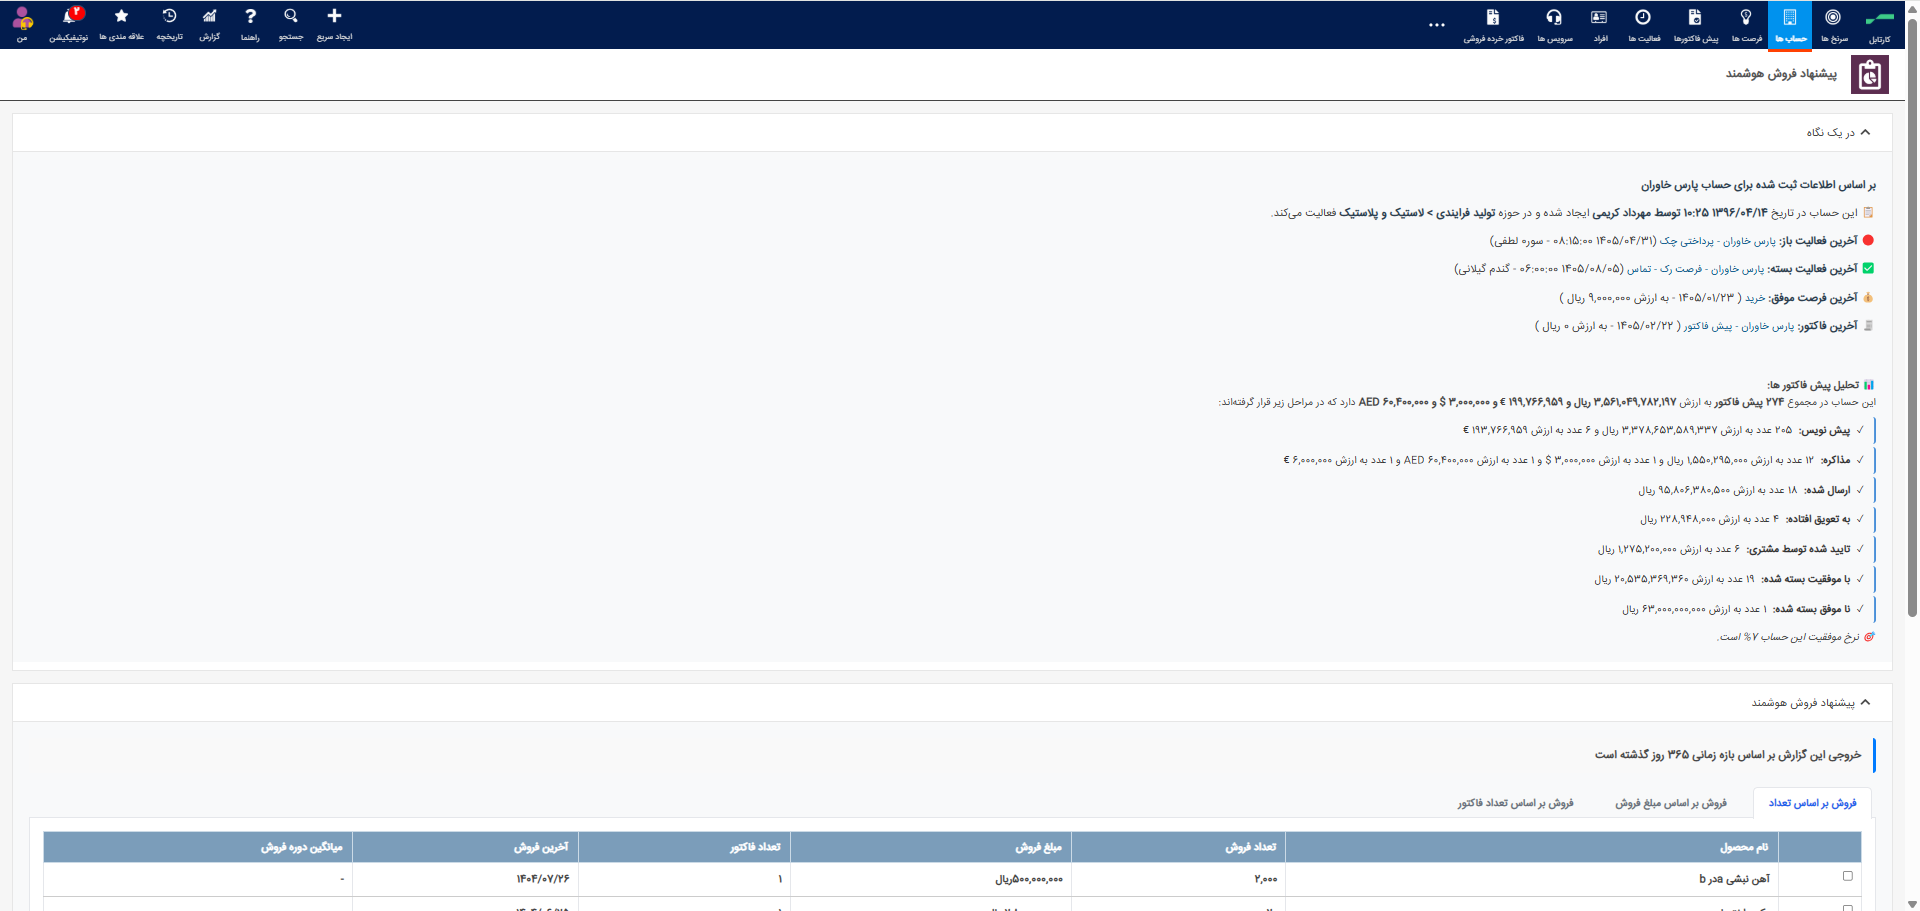The image size is (1920, 911).
Task: Open the last open activity link
Action: point(1718,241)
